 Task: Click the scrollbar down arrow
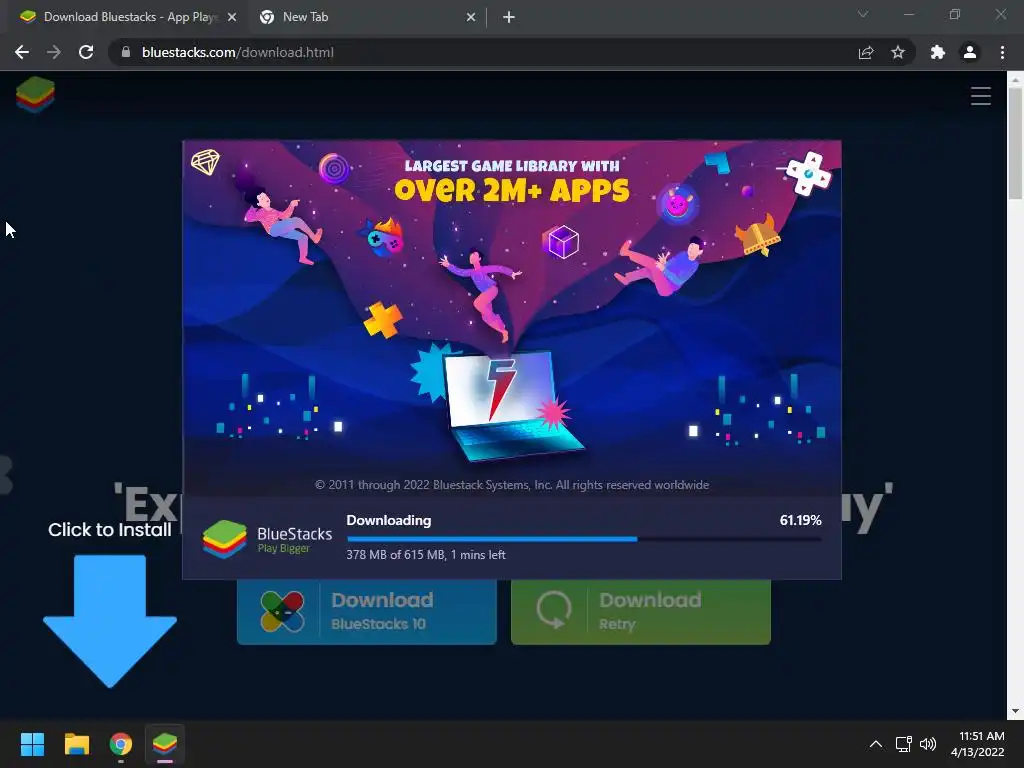1015,711
